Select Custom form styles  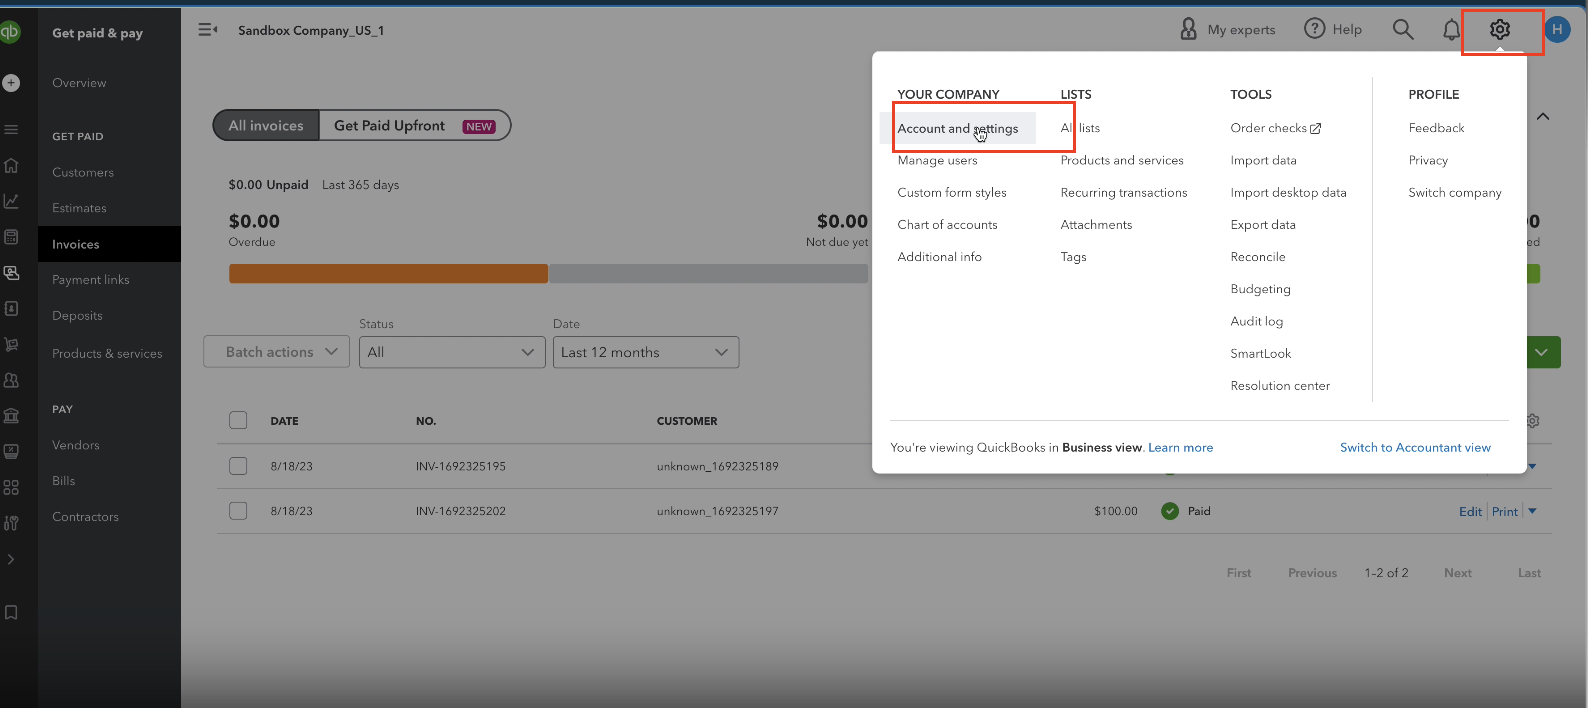point(952,192)
